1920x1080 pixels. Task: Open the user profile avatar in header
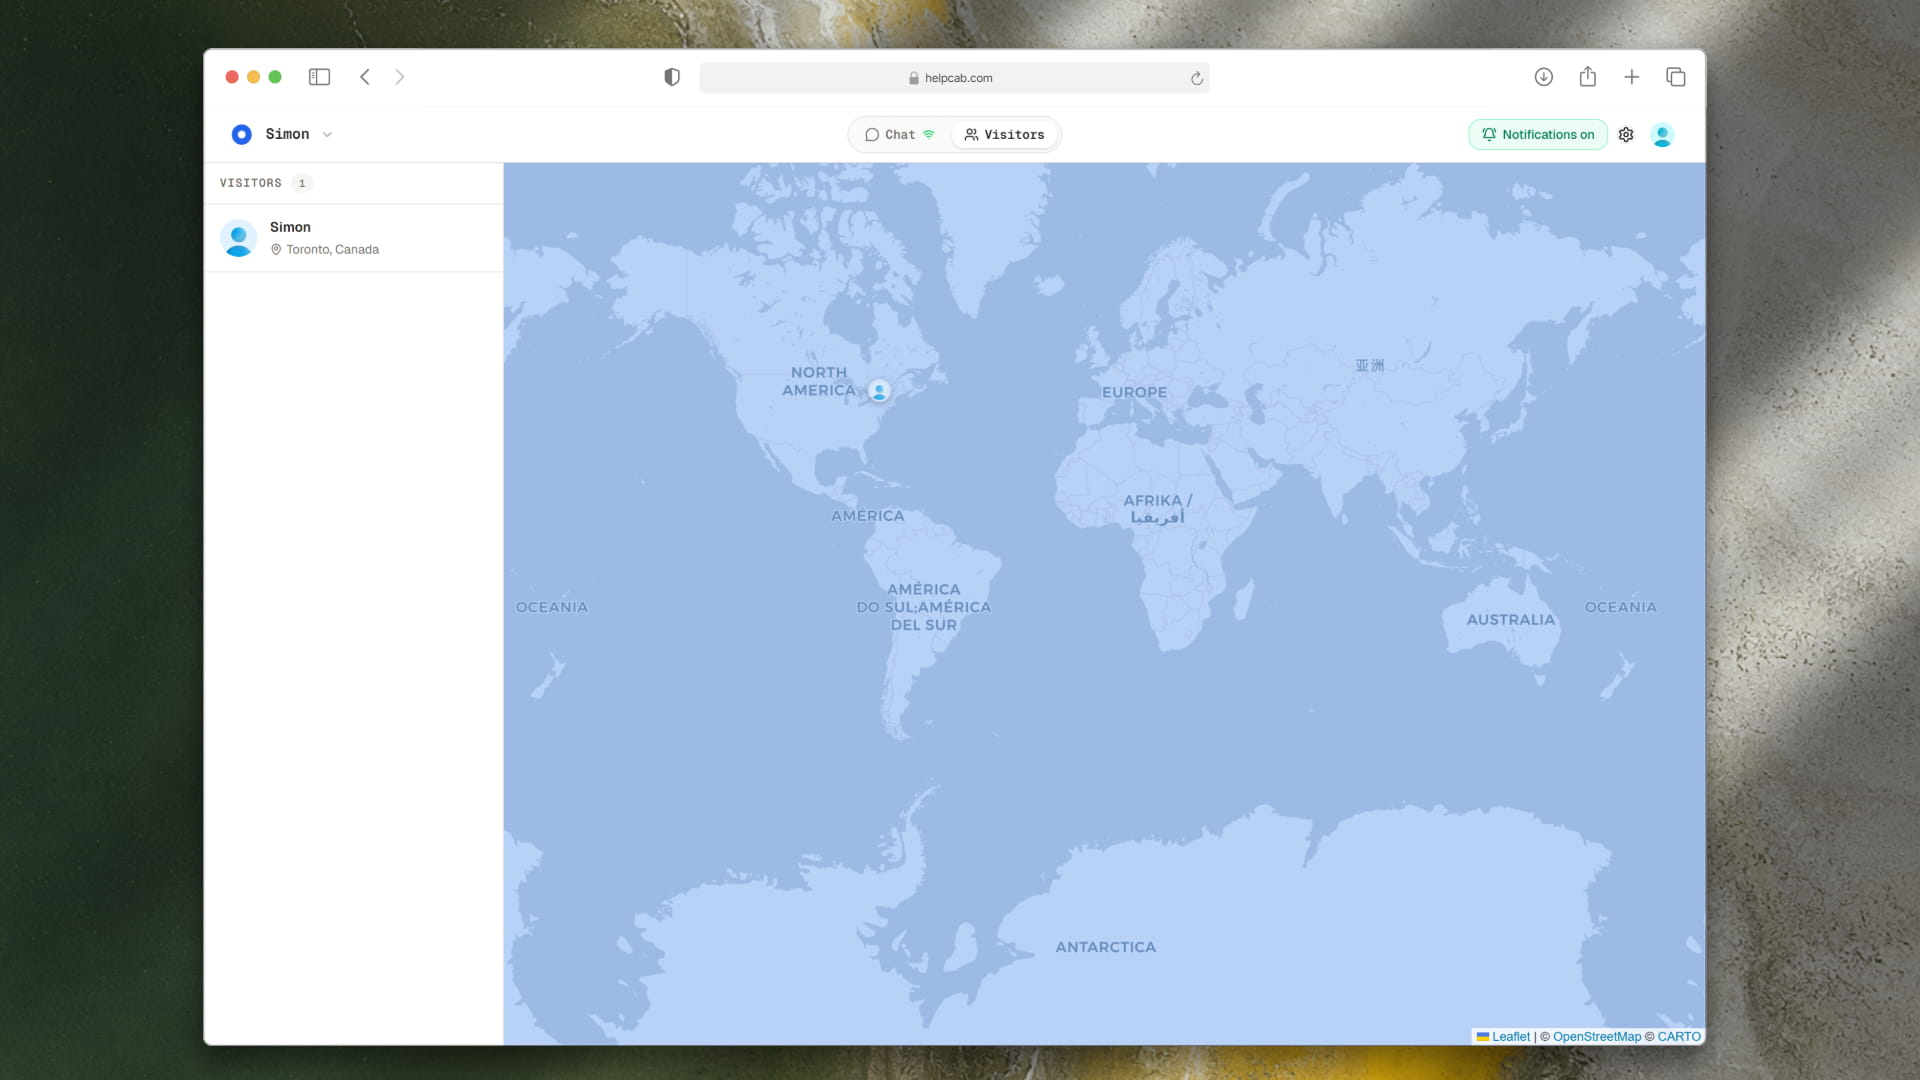pos(1662,134)
